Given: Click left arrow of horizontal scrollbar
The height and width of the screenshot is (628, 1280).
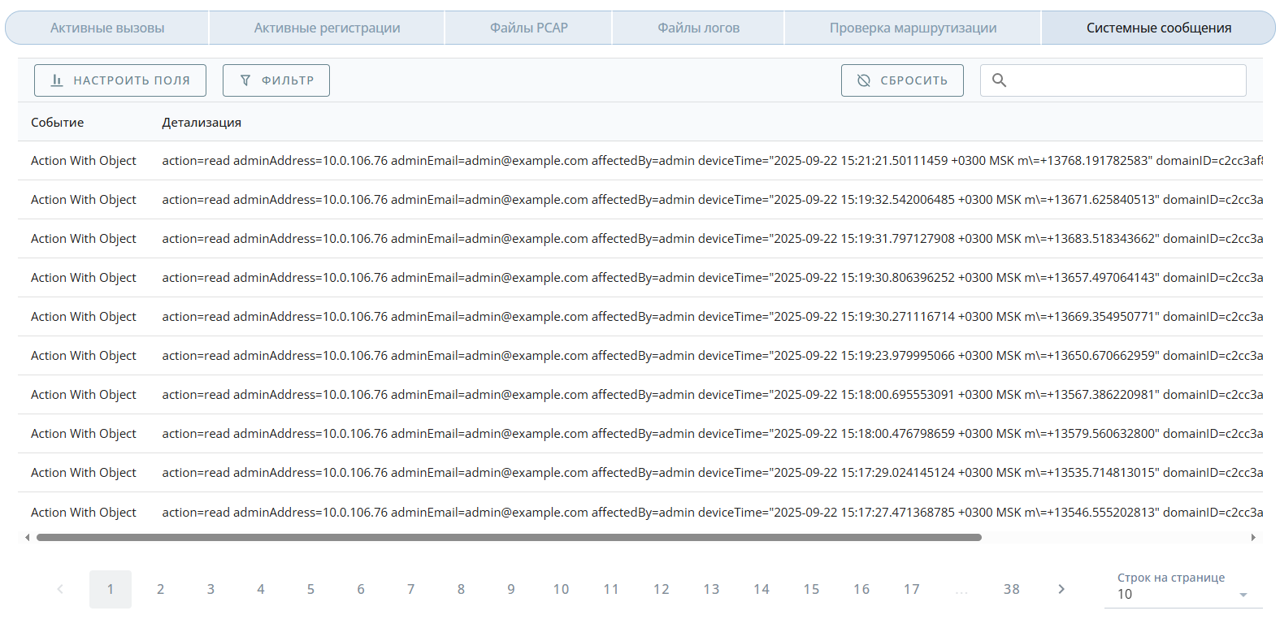Looking at the screenshot, I should (27, 538).
